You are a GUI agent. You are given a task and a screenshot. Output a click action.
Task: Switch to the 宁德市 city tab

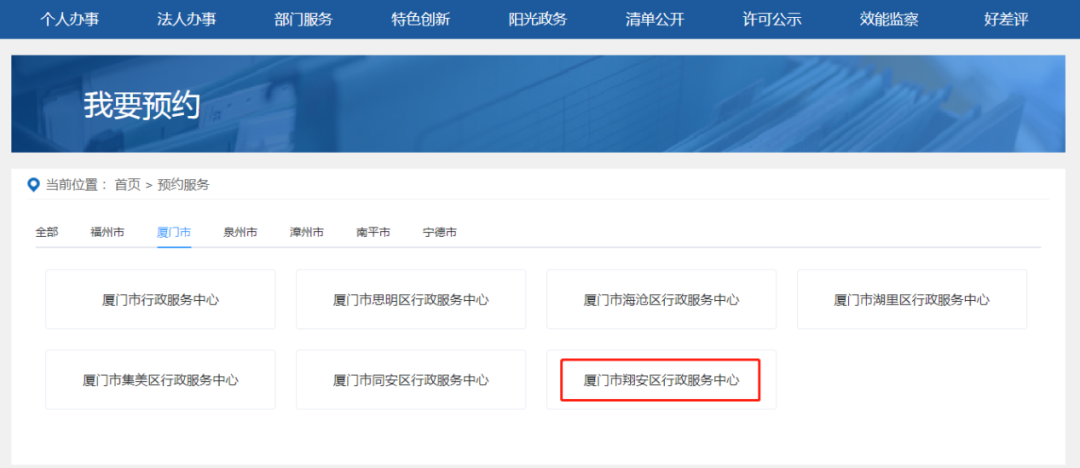pyautogui.click(x=440, y=232)
